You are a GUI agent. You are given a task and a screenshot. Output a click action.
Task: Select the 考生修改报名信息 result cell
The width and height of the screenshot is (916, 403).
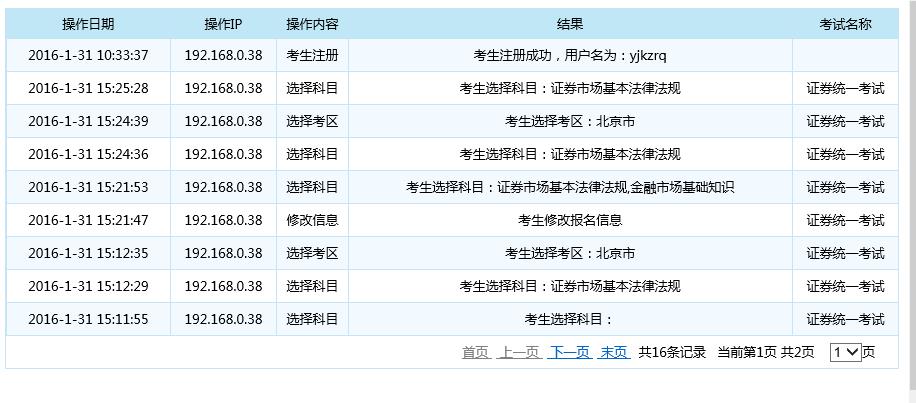point(570,220)
